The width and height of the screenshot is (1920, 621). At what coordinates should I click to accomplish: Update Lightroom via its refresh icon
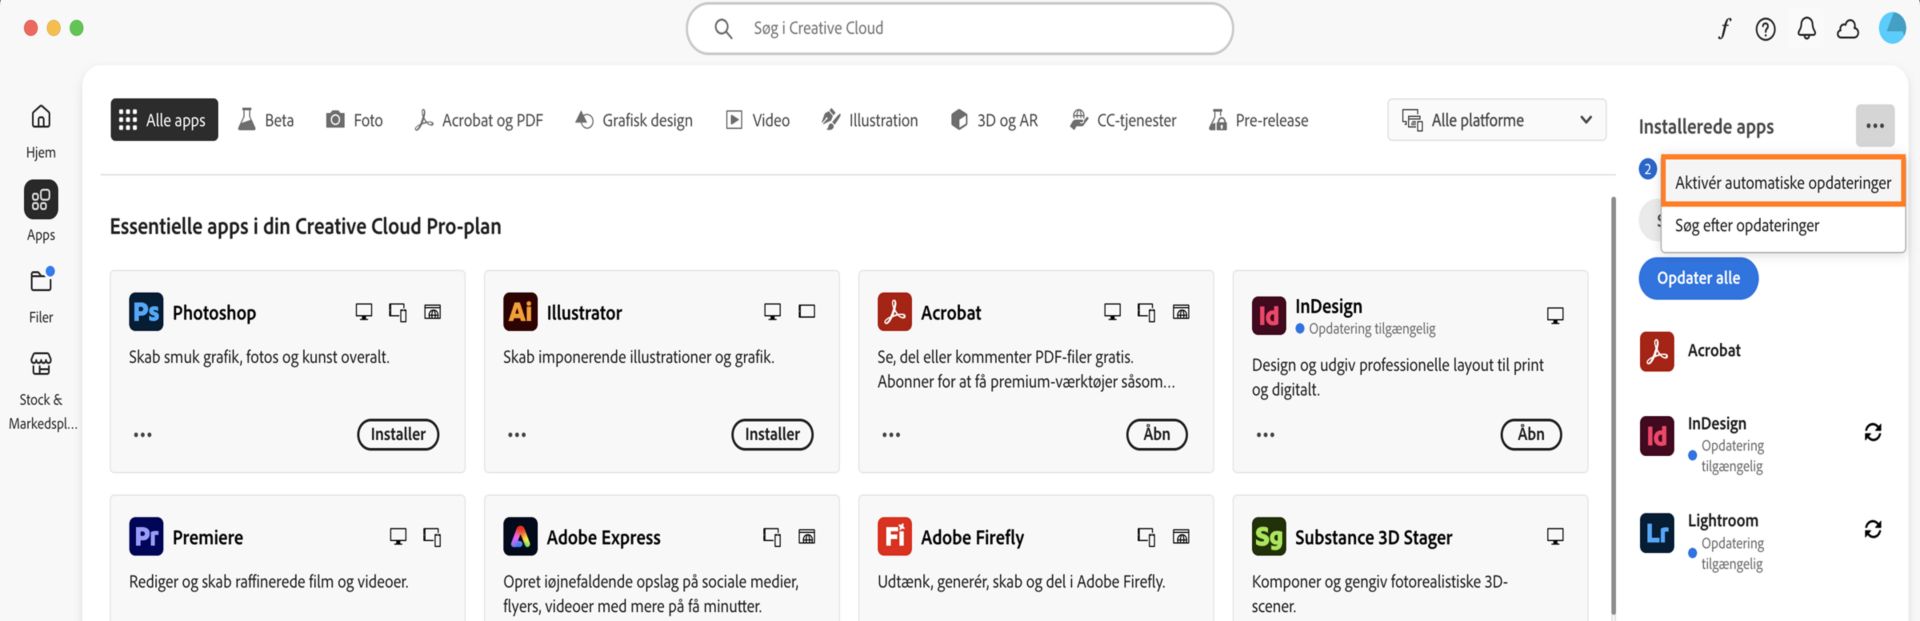pyautogui.click(x=1873, y=529)
